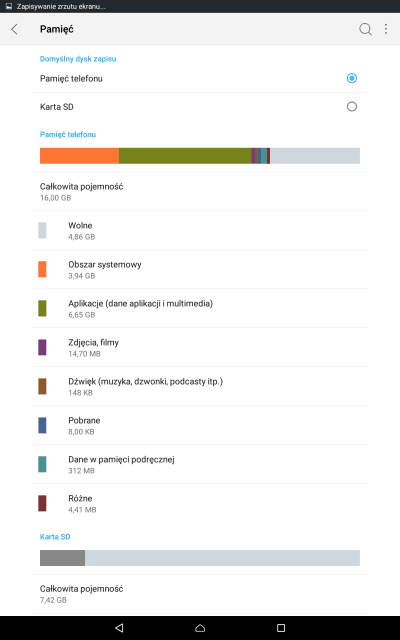Open Różne storage entry
400x640 pixels.
(x=200, y=503)
